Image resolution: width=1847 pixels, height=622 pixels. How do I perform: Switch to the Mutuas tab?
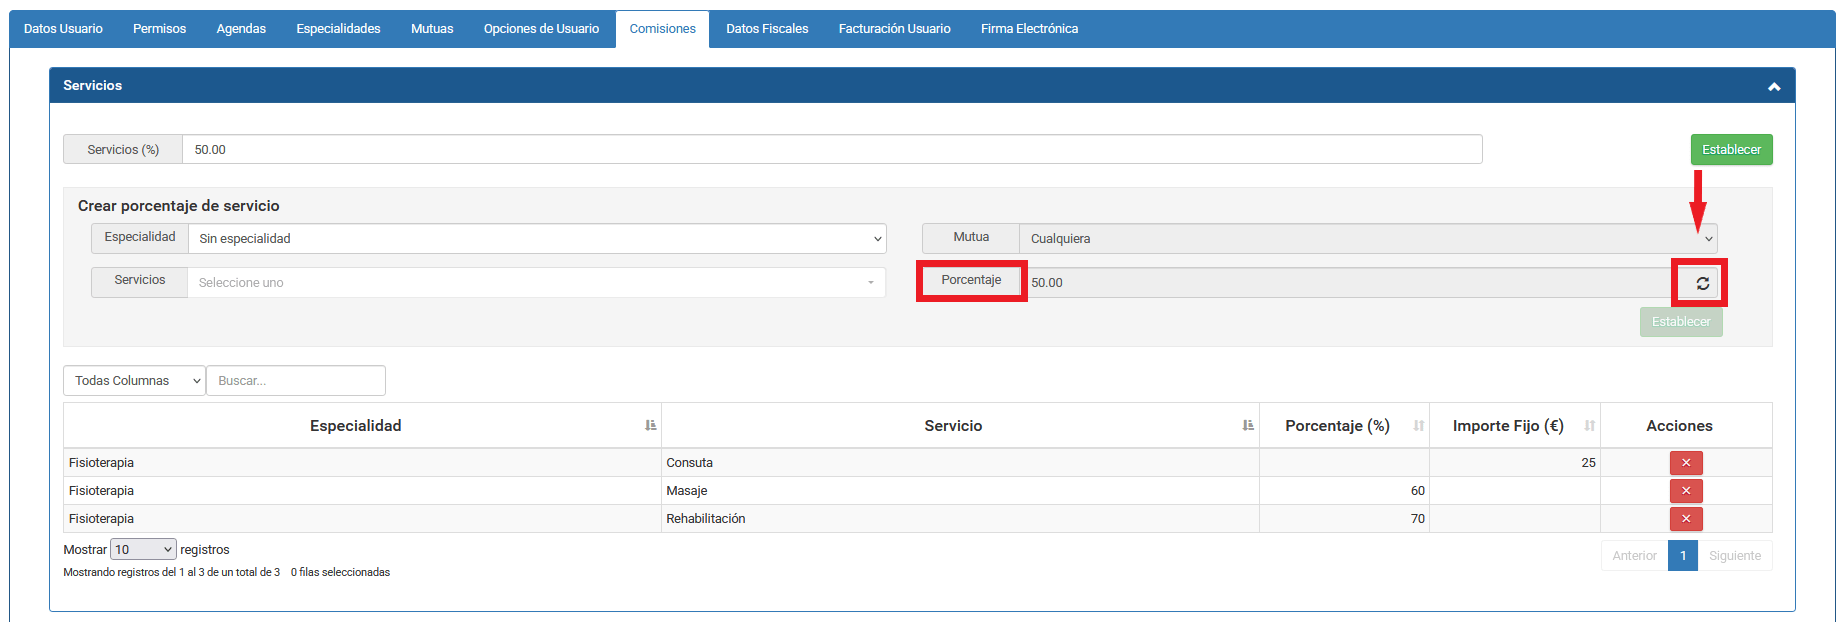pyautogui.click(x=432, y=29)
